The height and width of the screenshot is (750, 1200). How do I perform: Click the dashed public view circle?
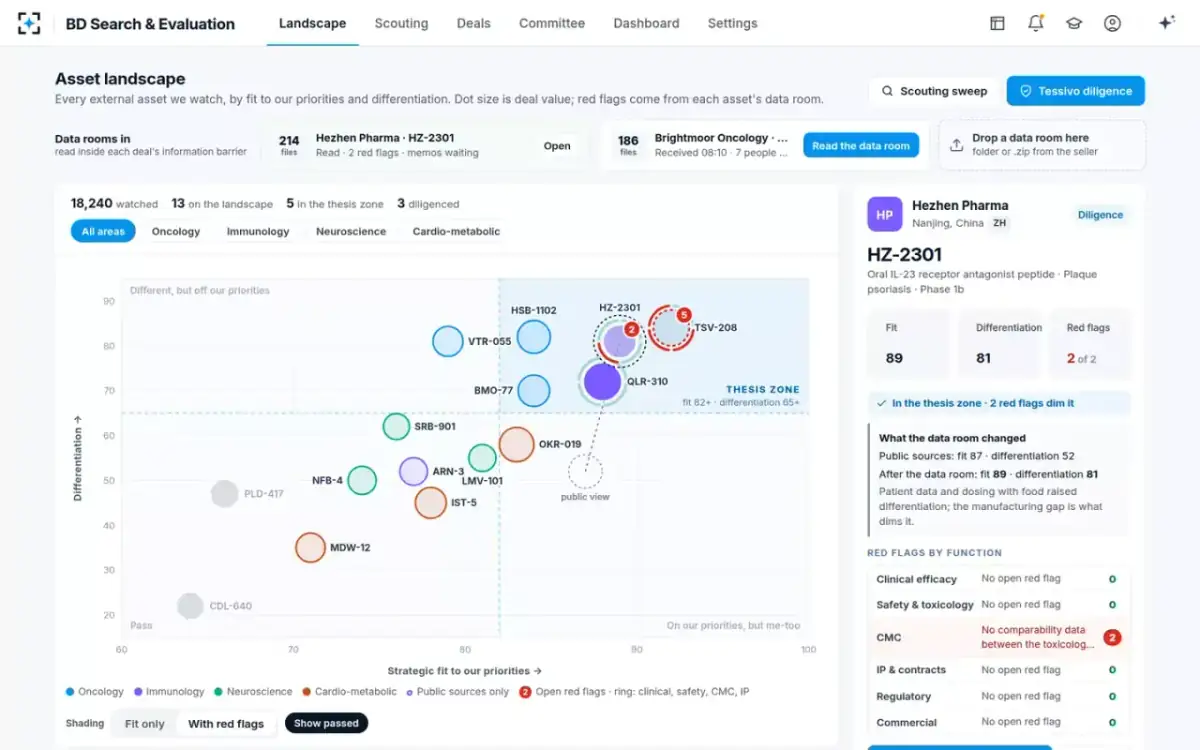click(585, 471)
